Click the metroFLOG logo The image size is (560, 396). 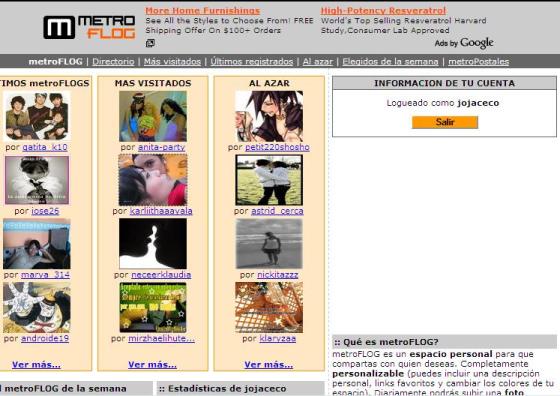click(89, 27)
